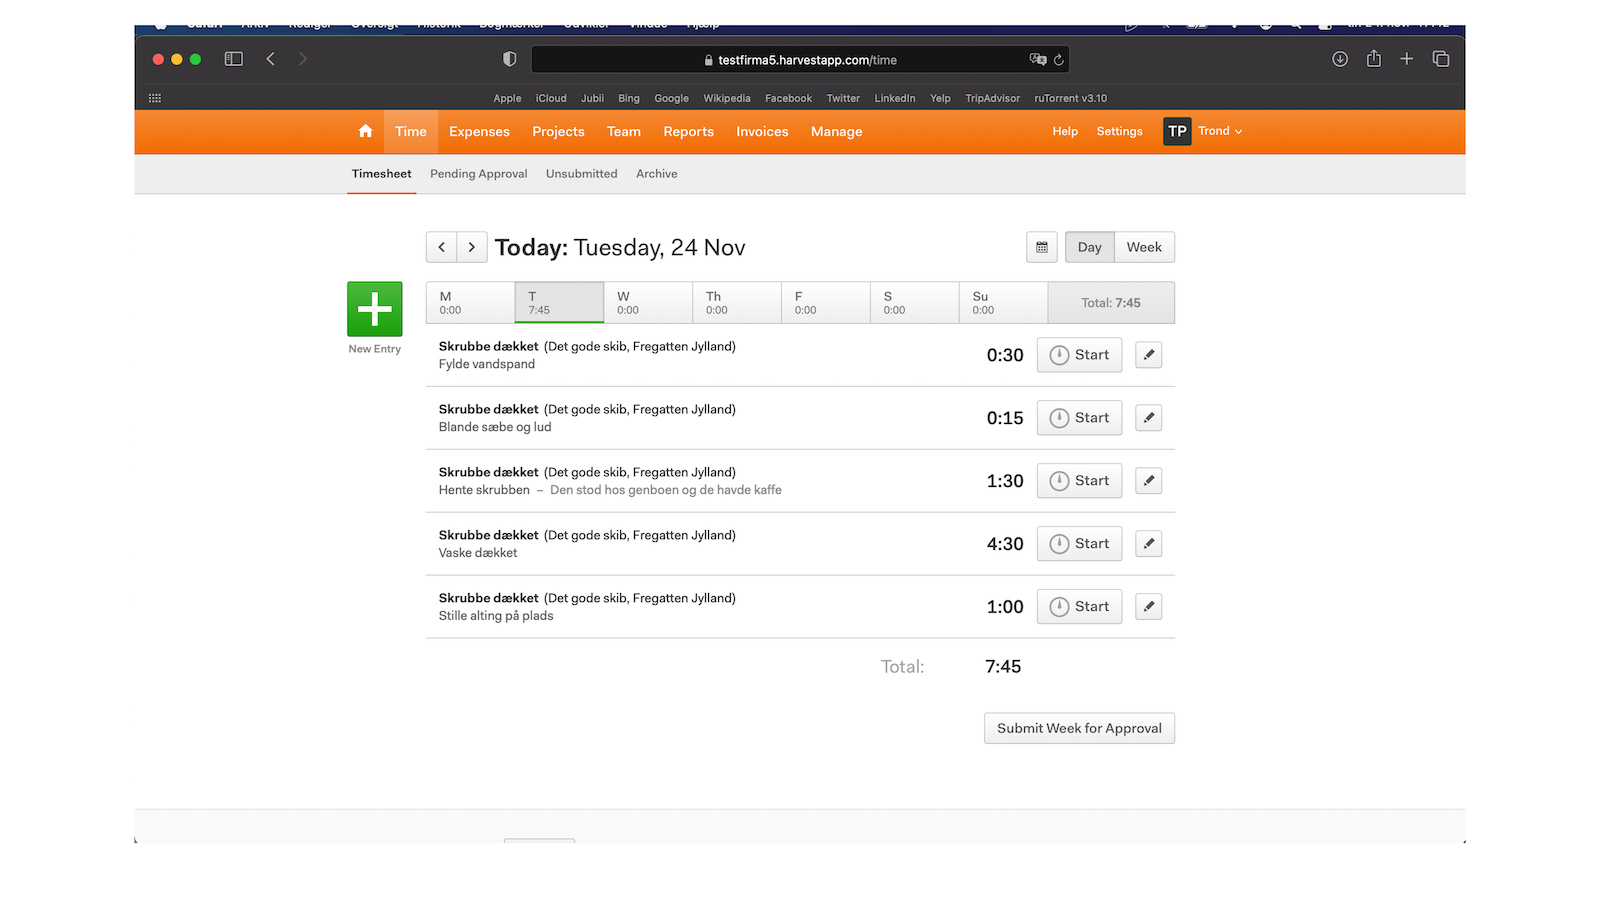
Task: Reload the page in address bar
Action: (1058, 60)
